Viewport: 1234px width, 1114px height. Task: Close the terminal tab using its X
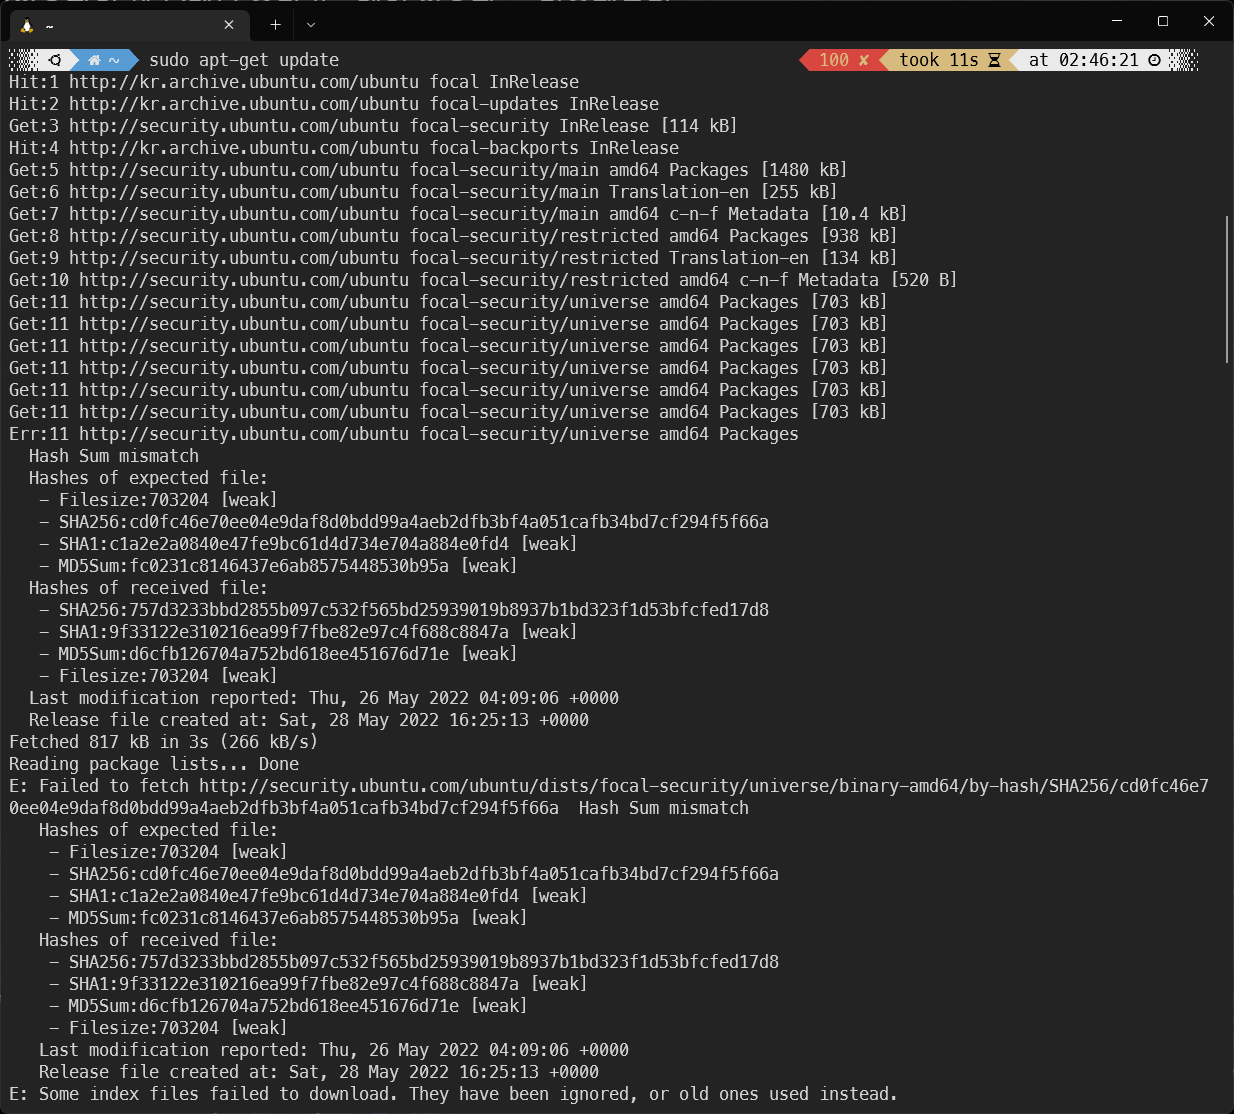[x=229, y=25]
